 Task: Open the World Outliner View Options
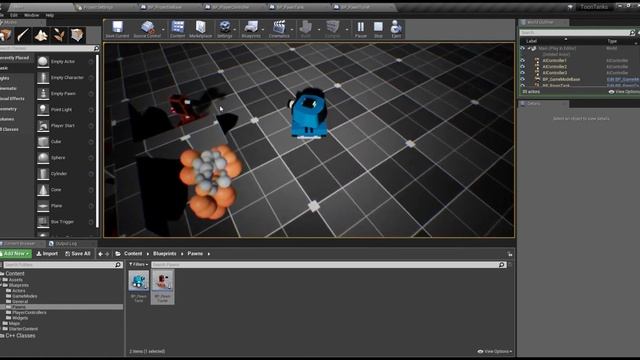point(624,92)
